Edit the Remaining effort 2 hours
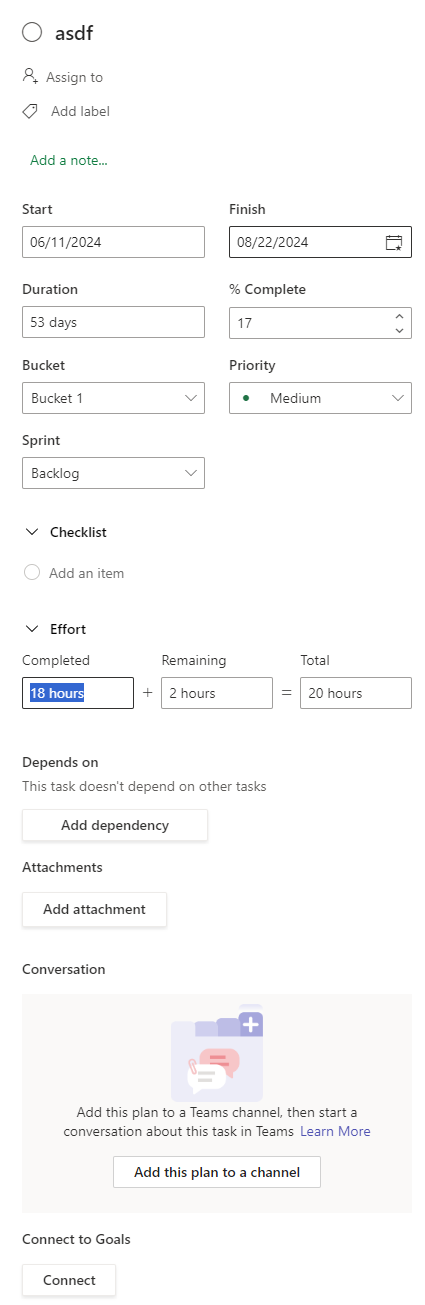Viewport: 425px width, 1305px height. pos(217,693)
